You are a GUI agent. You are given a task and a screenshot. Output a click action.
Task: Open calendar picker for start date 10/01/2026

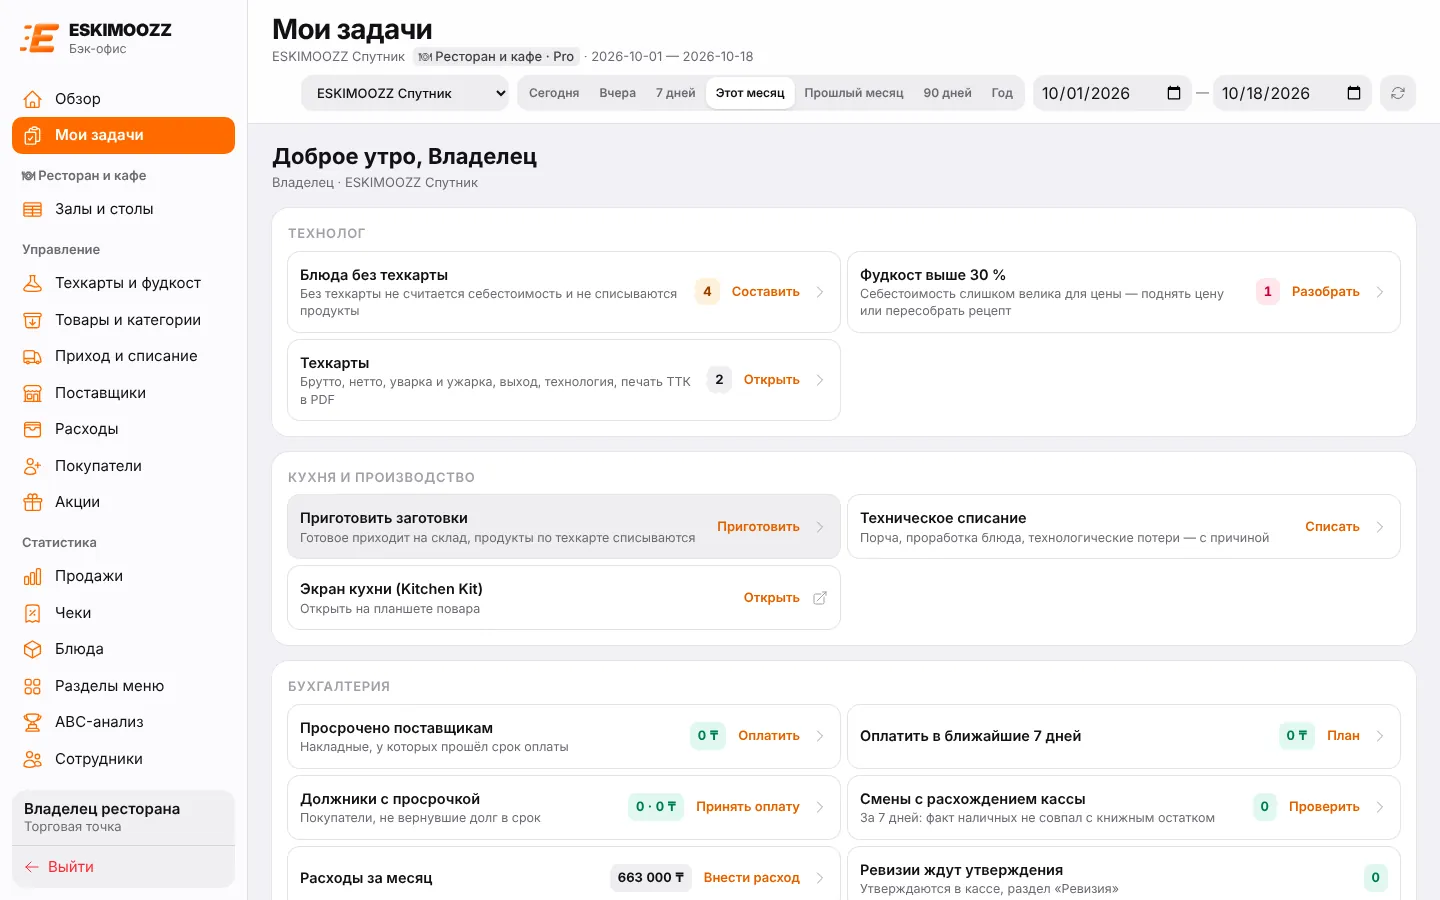(x=1174, y=93)
